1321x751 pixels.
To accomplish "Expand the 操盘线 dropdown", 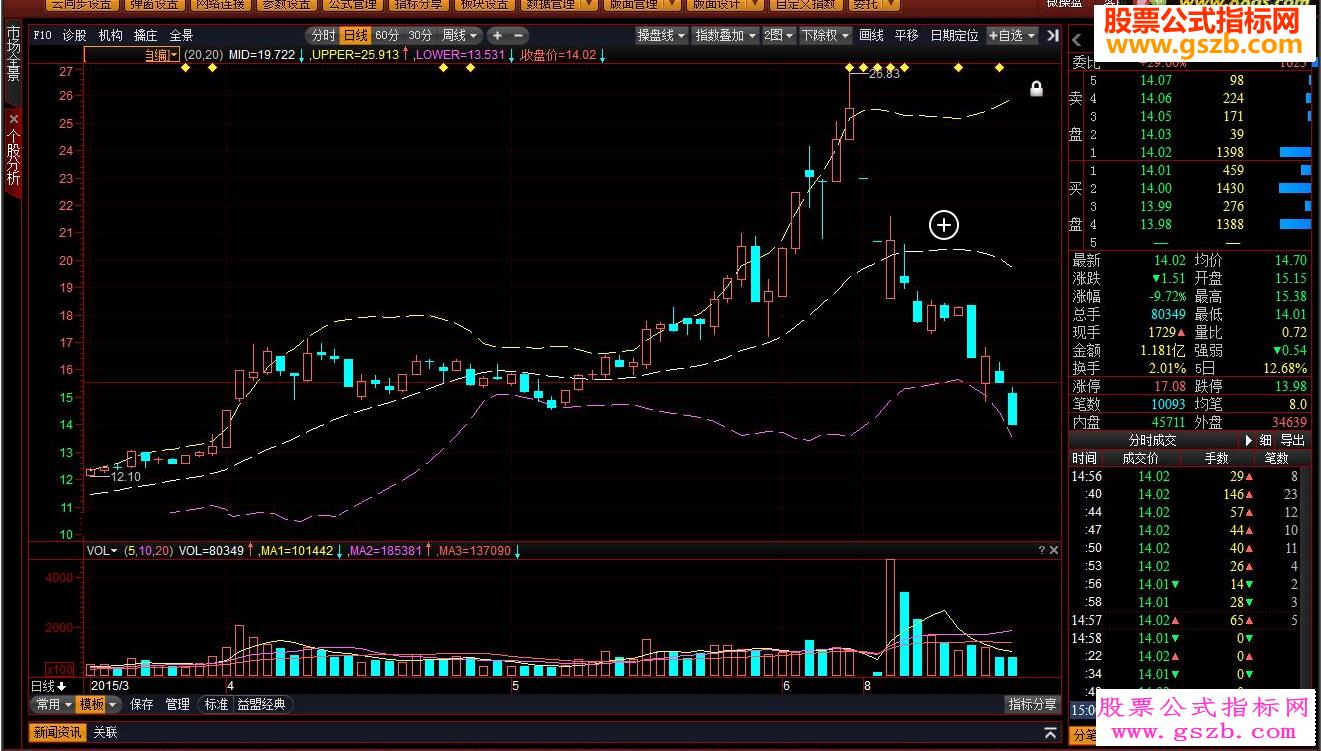I will pos(662,35).
